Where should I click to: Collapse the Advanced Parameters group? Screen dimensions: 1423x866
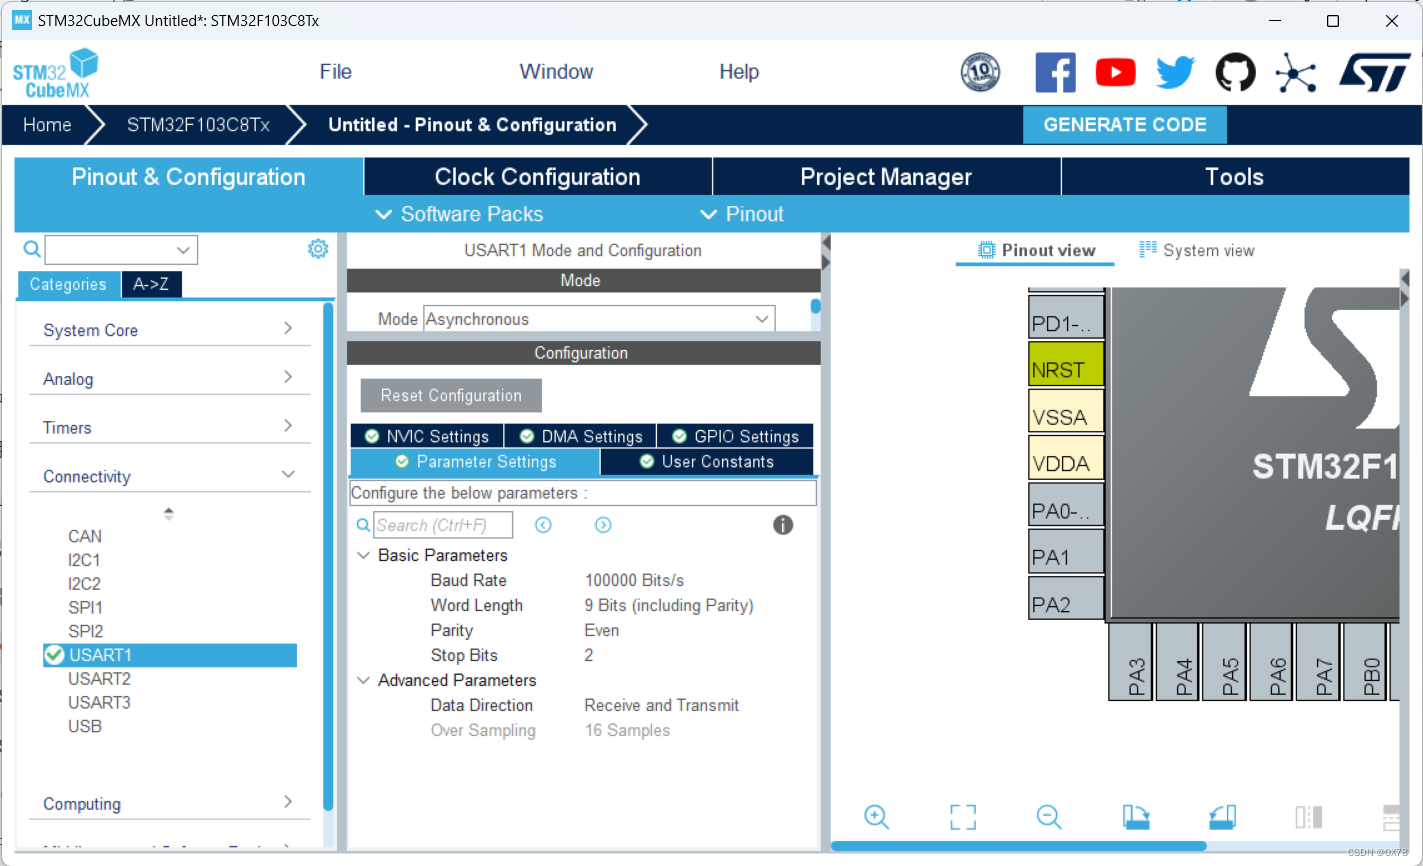pos(363,680)
